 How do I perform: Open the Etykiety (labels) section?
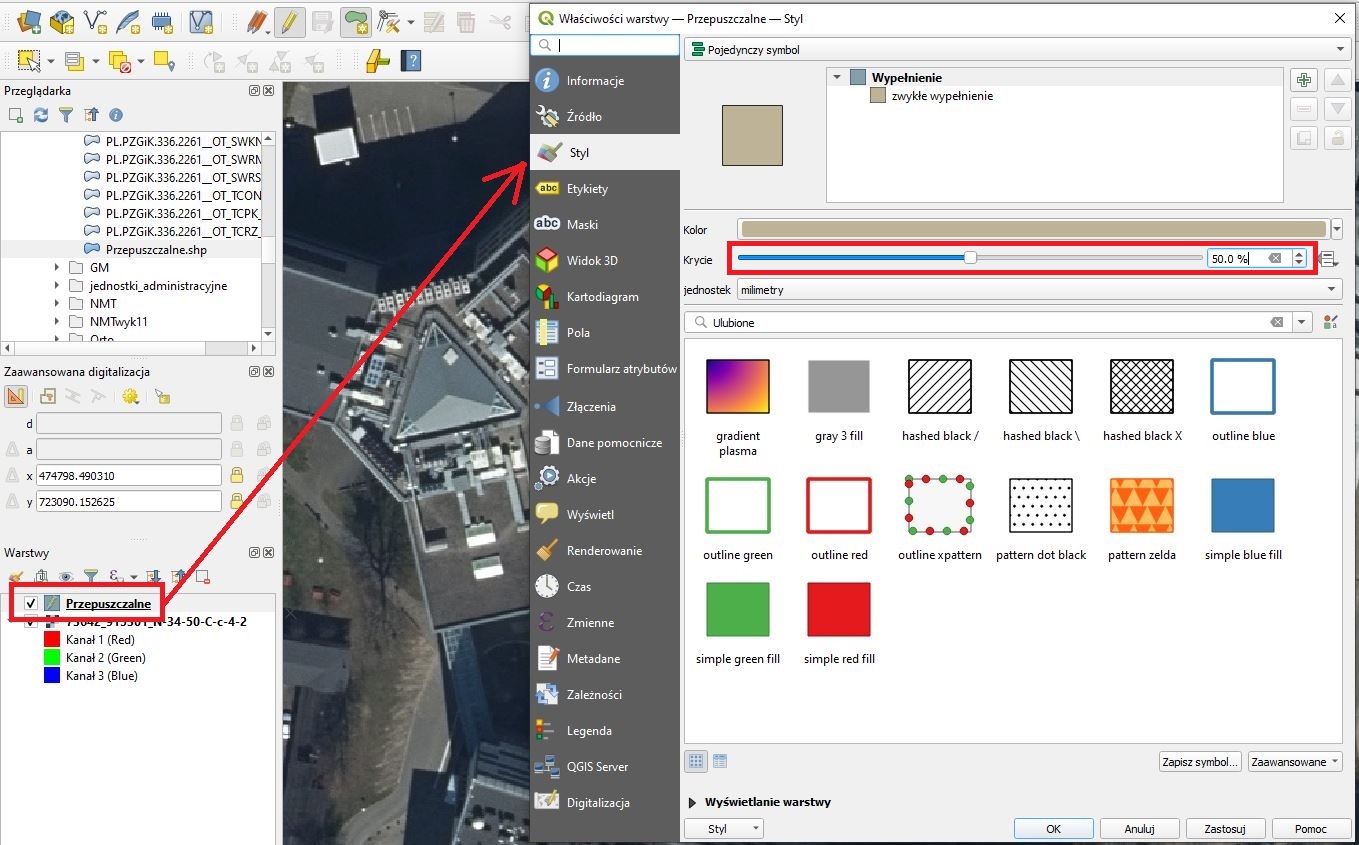click(x=587, y=189)
